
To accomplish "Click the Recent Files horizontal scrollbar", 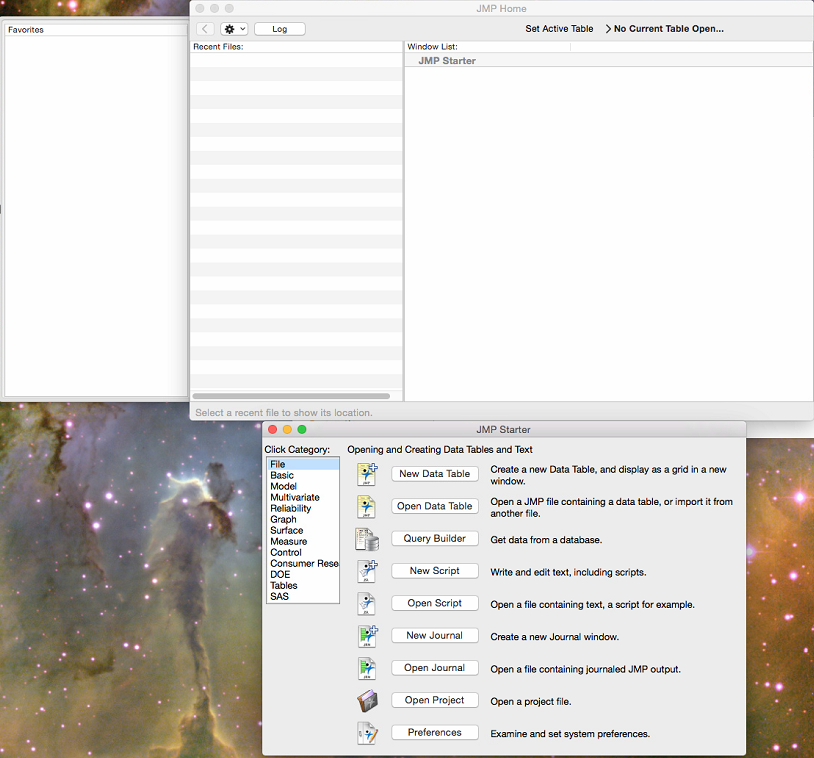I will [291, 396].
